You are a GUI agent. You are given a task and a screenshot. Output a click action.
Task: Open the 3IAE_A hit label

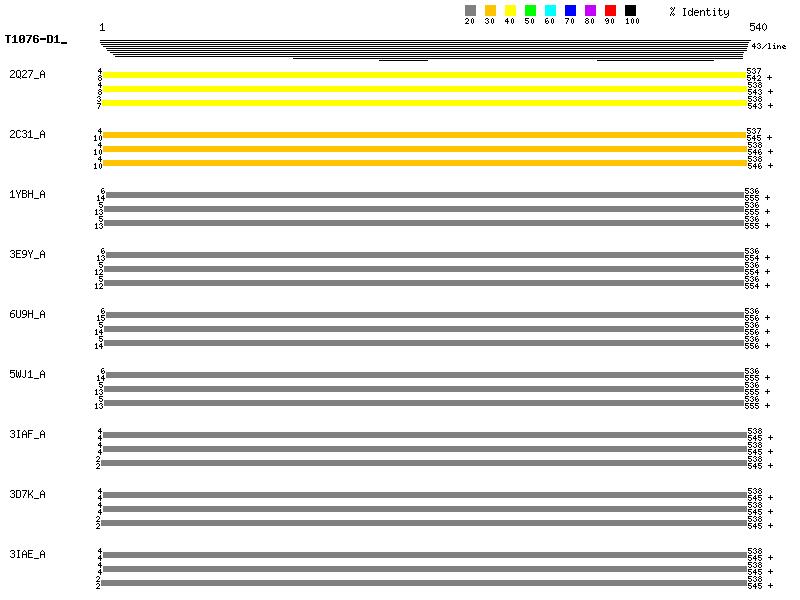pyautogui.click(x=27, y=555)
